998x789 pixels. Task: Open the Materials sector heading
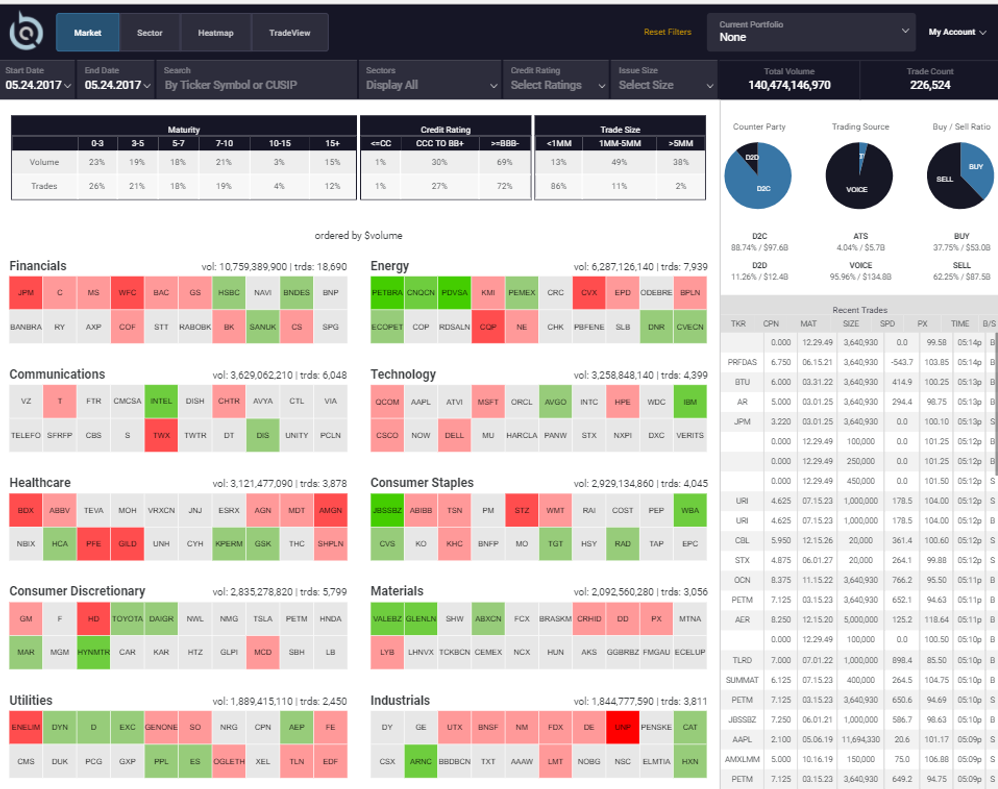point(397,591)
